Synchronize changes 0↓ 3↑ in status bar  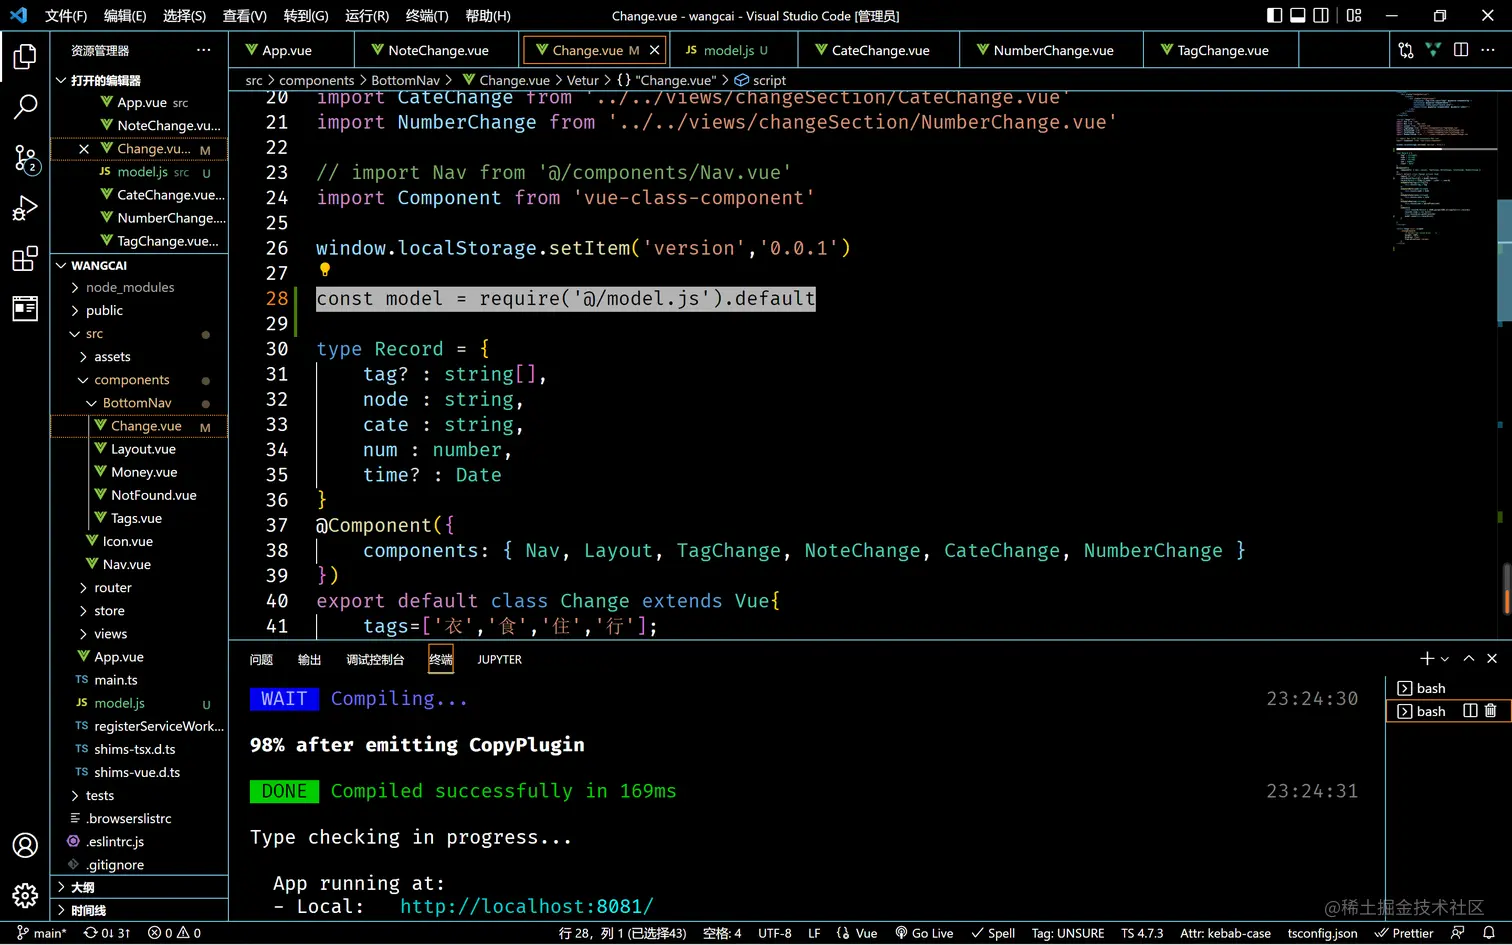click(107, 933)
